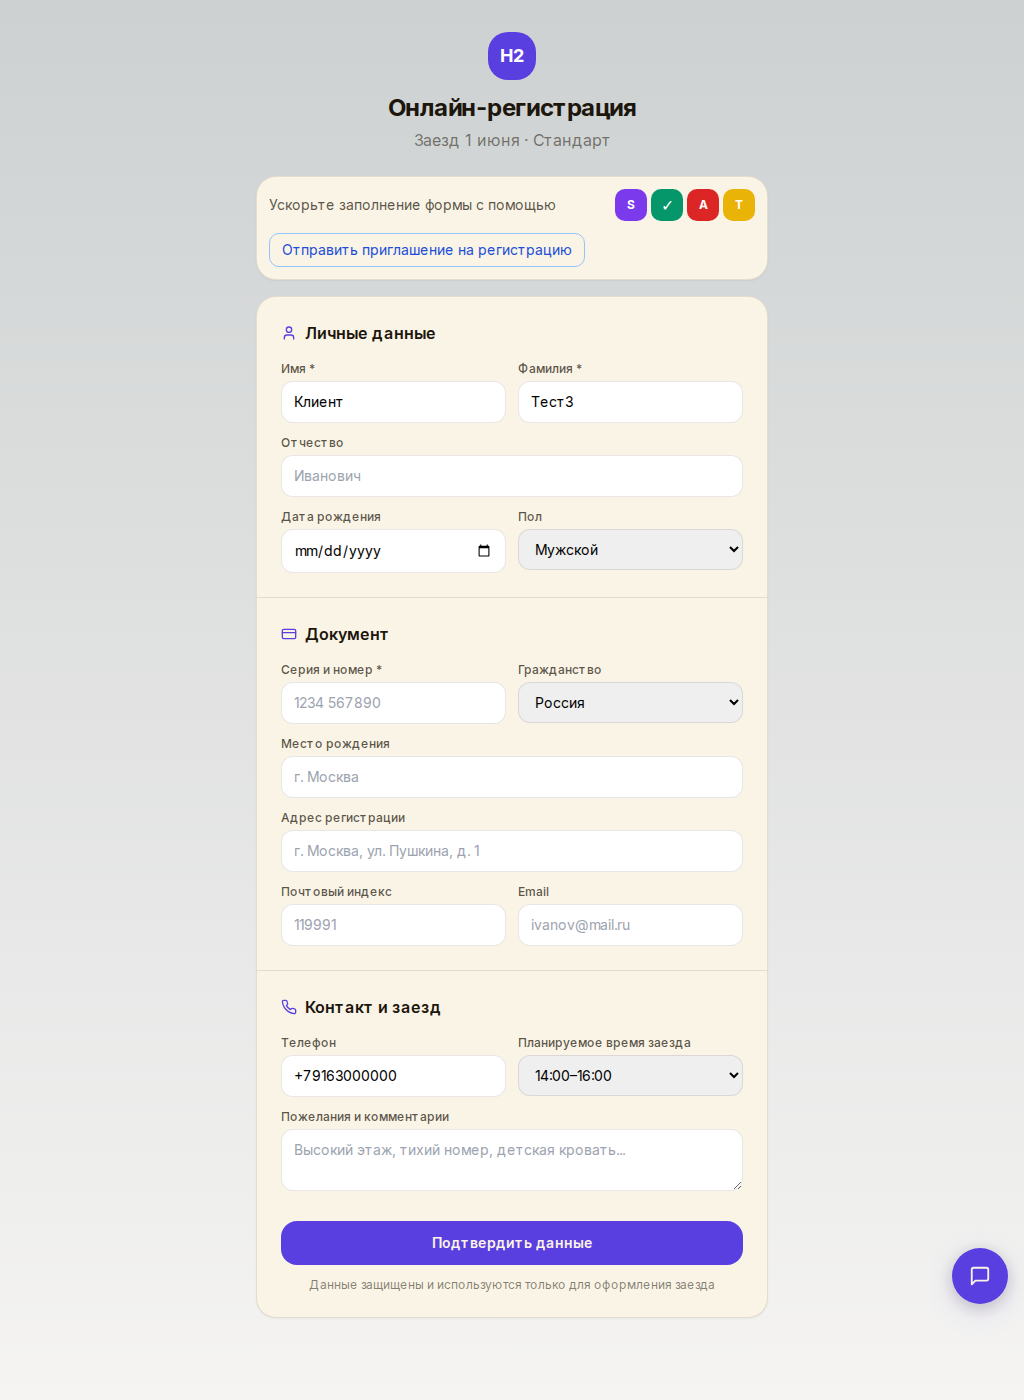Focus the Имя first name field
1024x1400 pixels.
click(393, 402)
